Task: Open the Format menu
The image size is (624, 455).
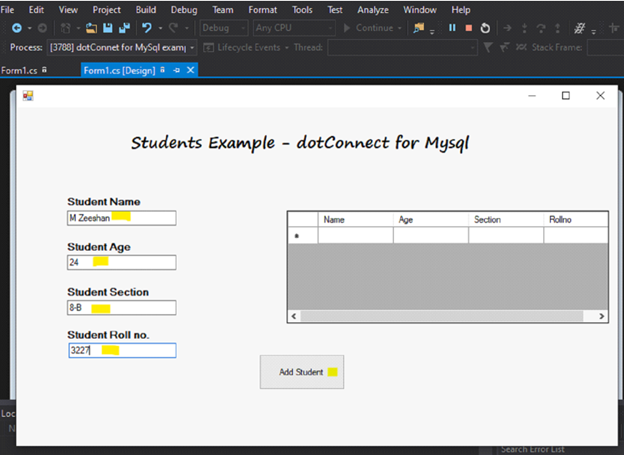Action: [x=263, y=10]
